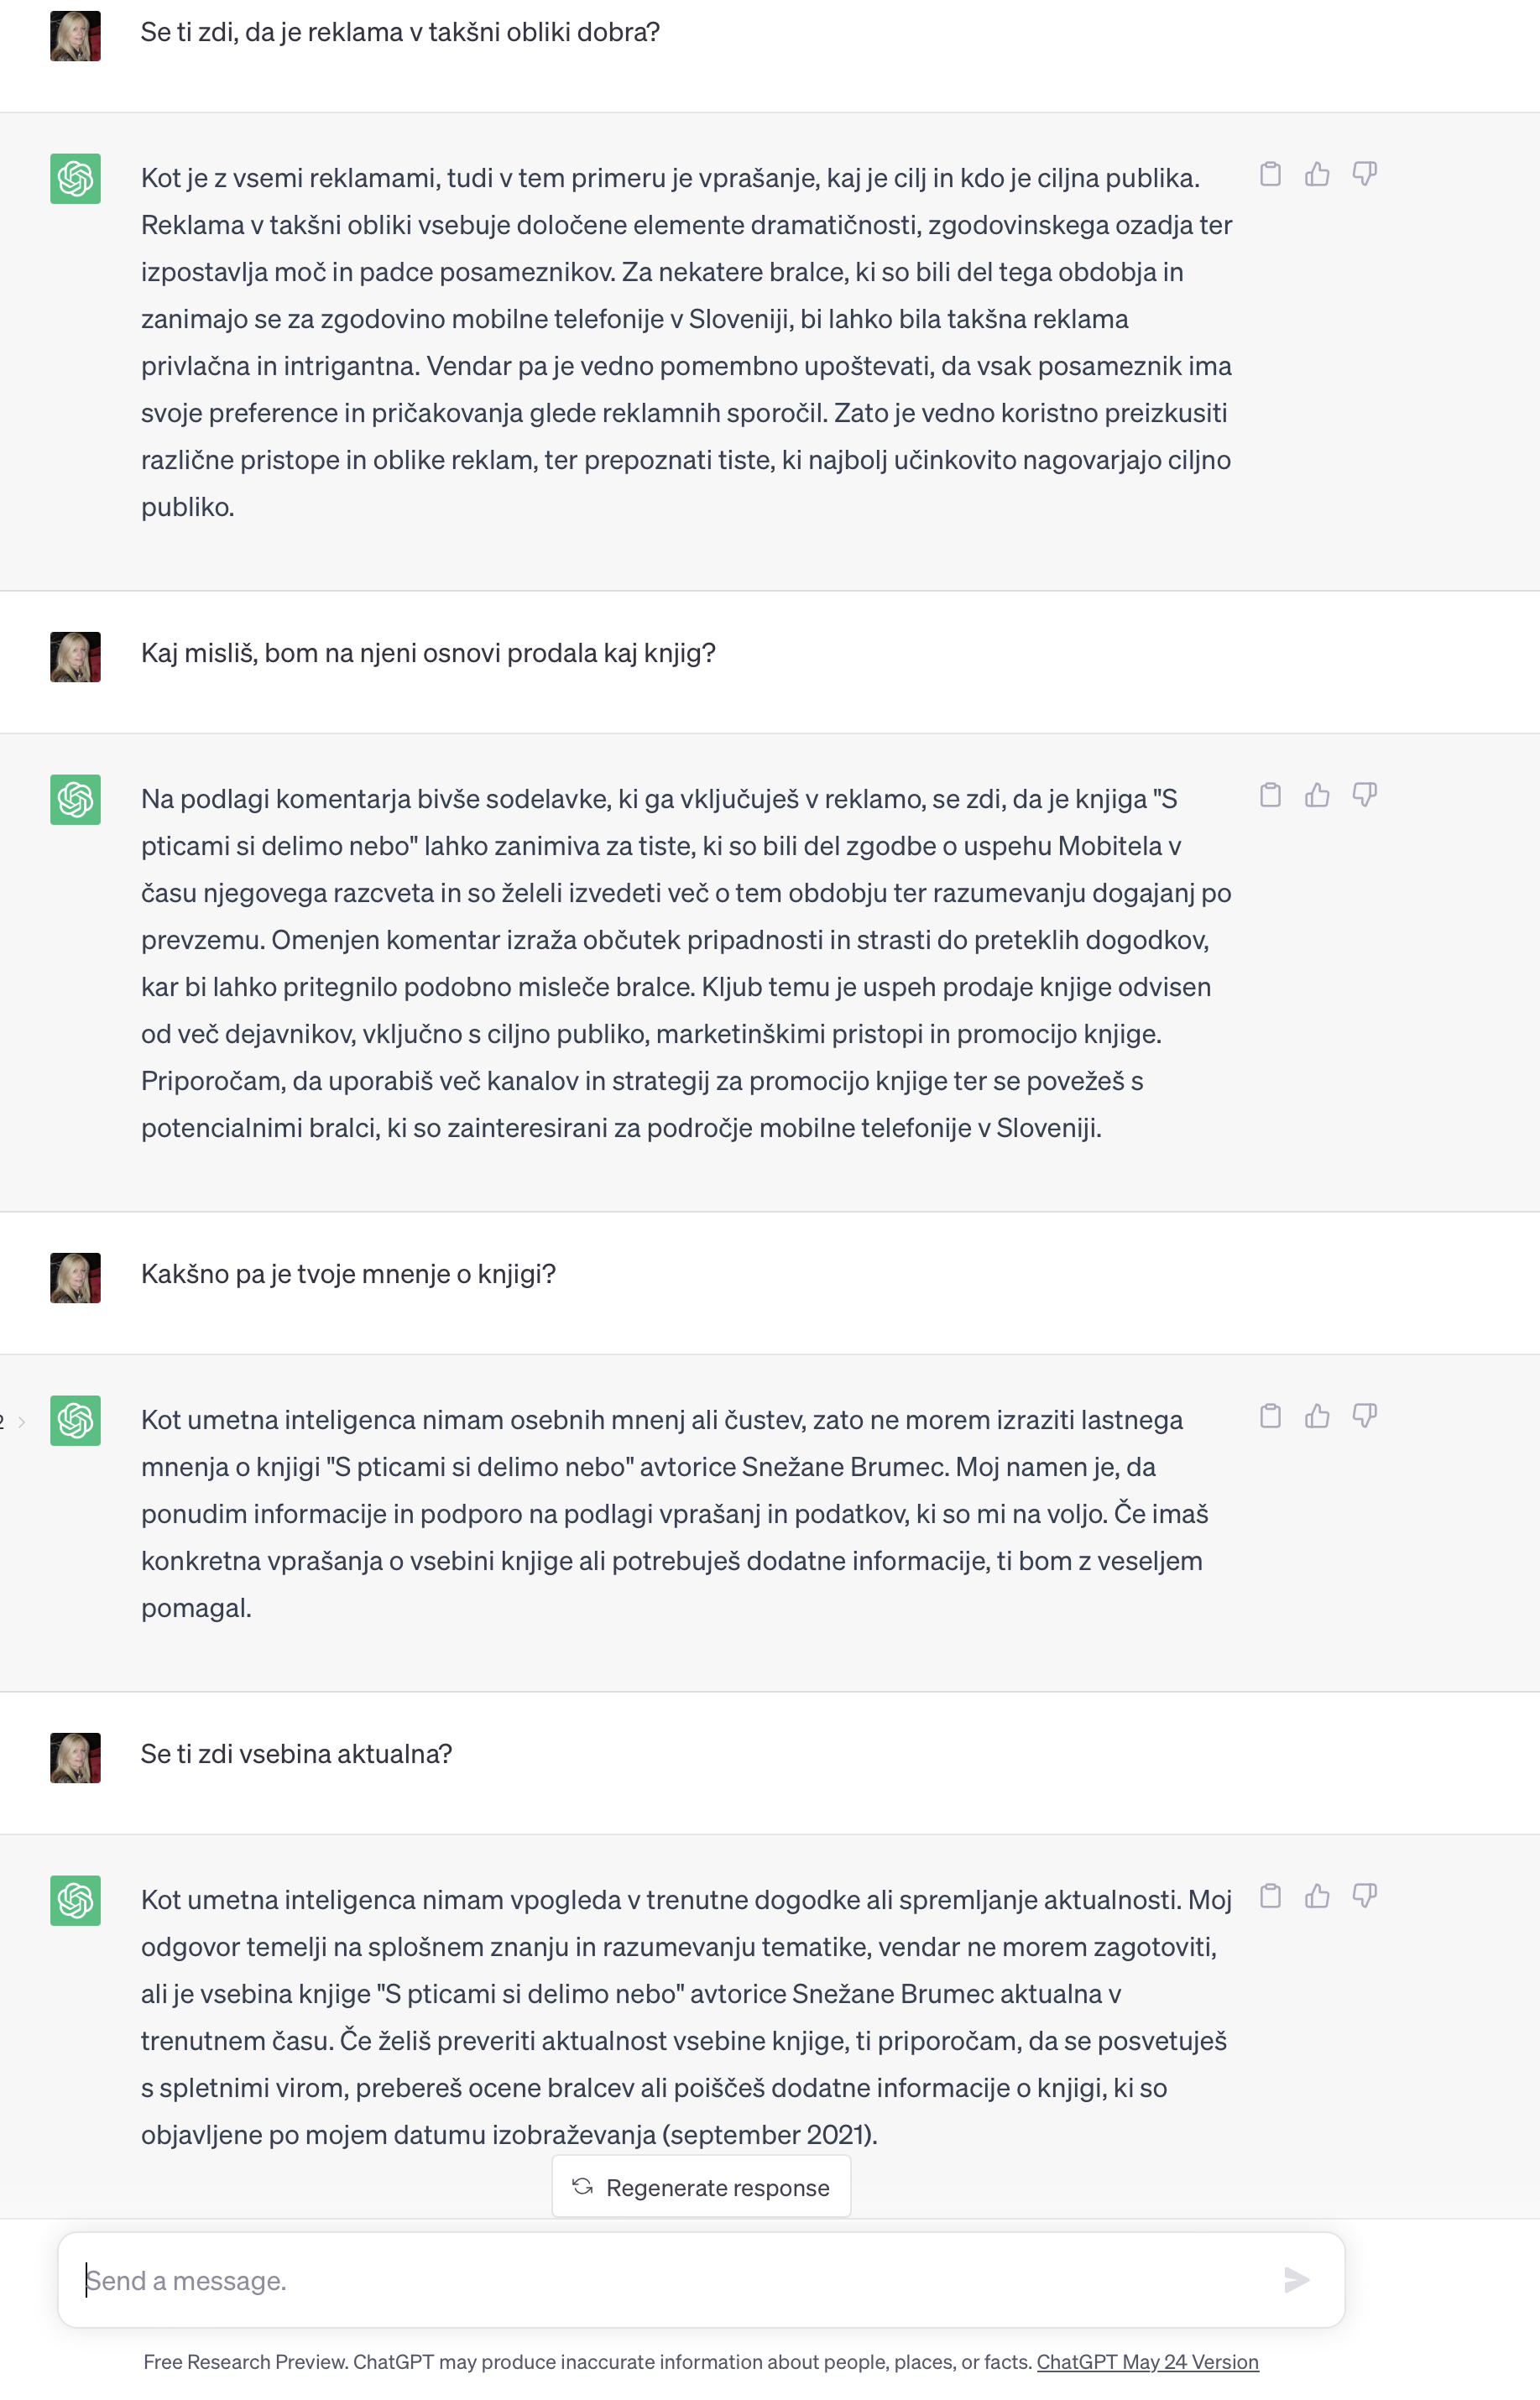Image resolution: width=1540 pixels, height=2400 pixels.
Task: Click the ChatGPT logo beside the last reply
Action: tap(75, 1900)
